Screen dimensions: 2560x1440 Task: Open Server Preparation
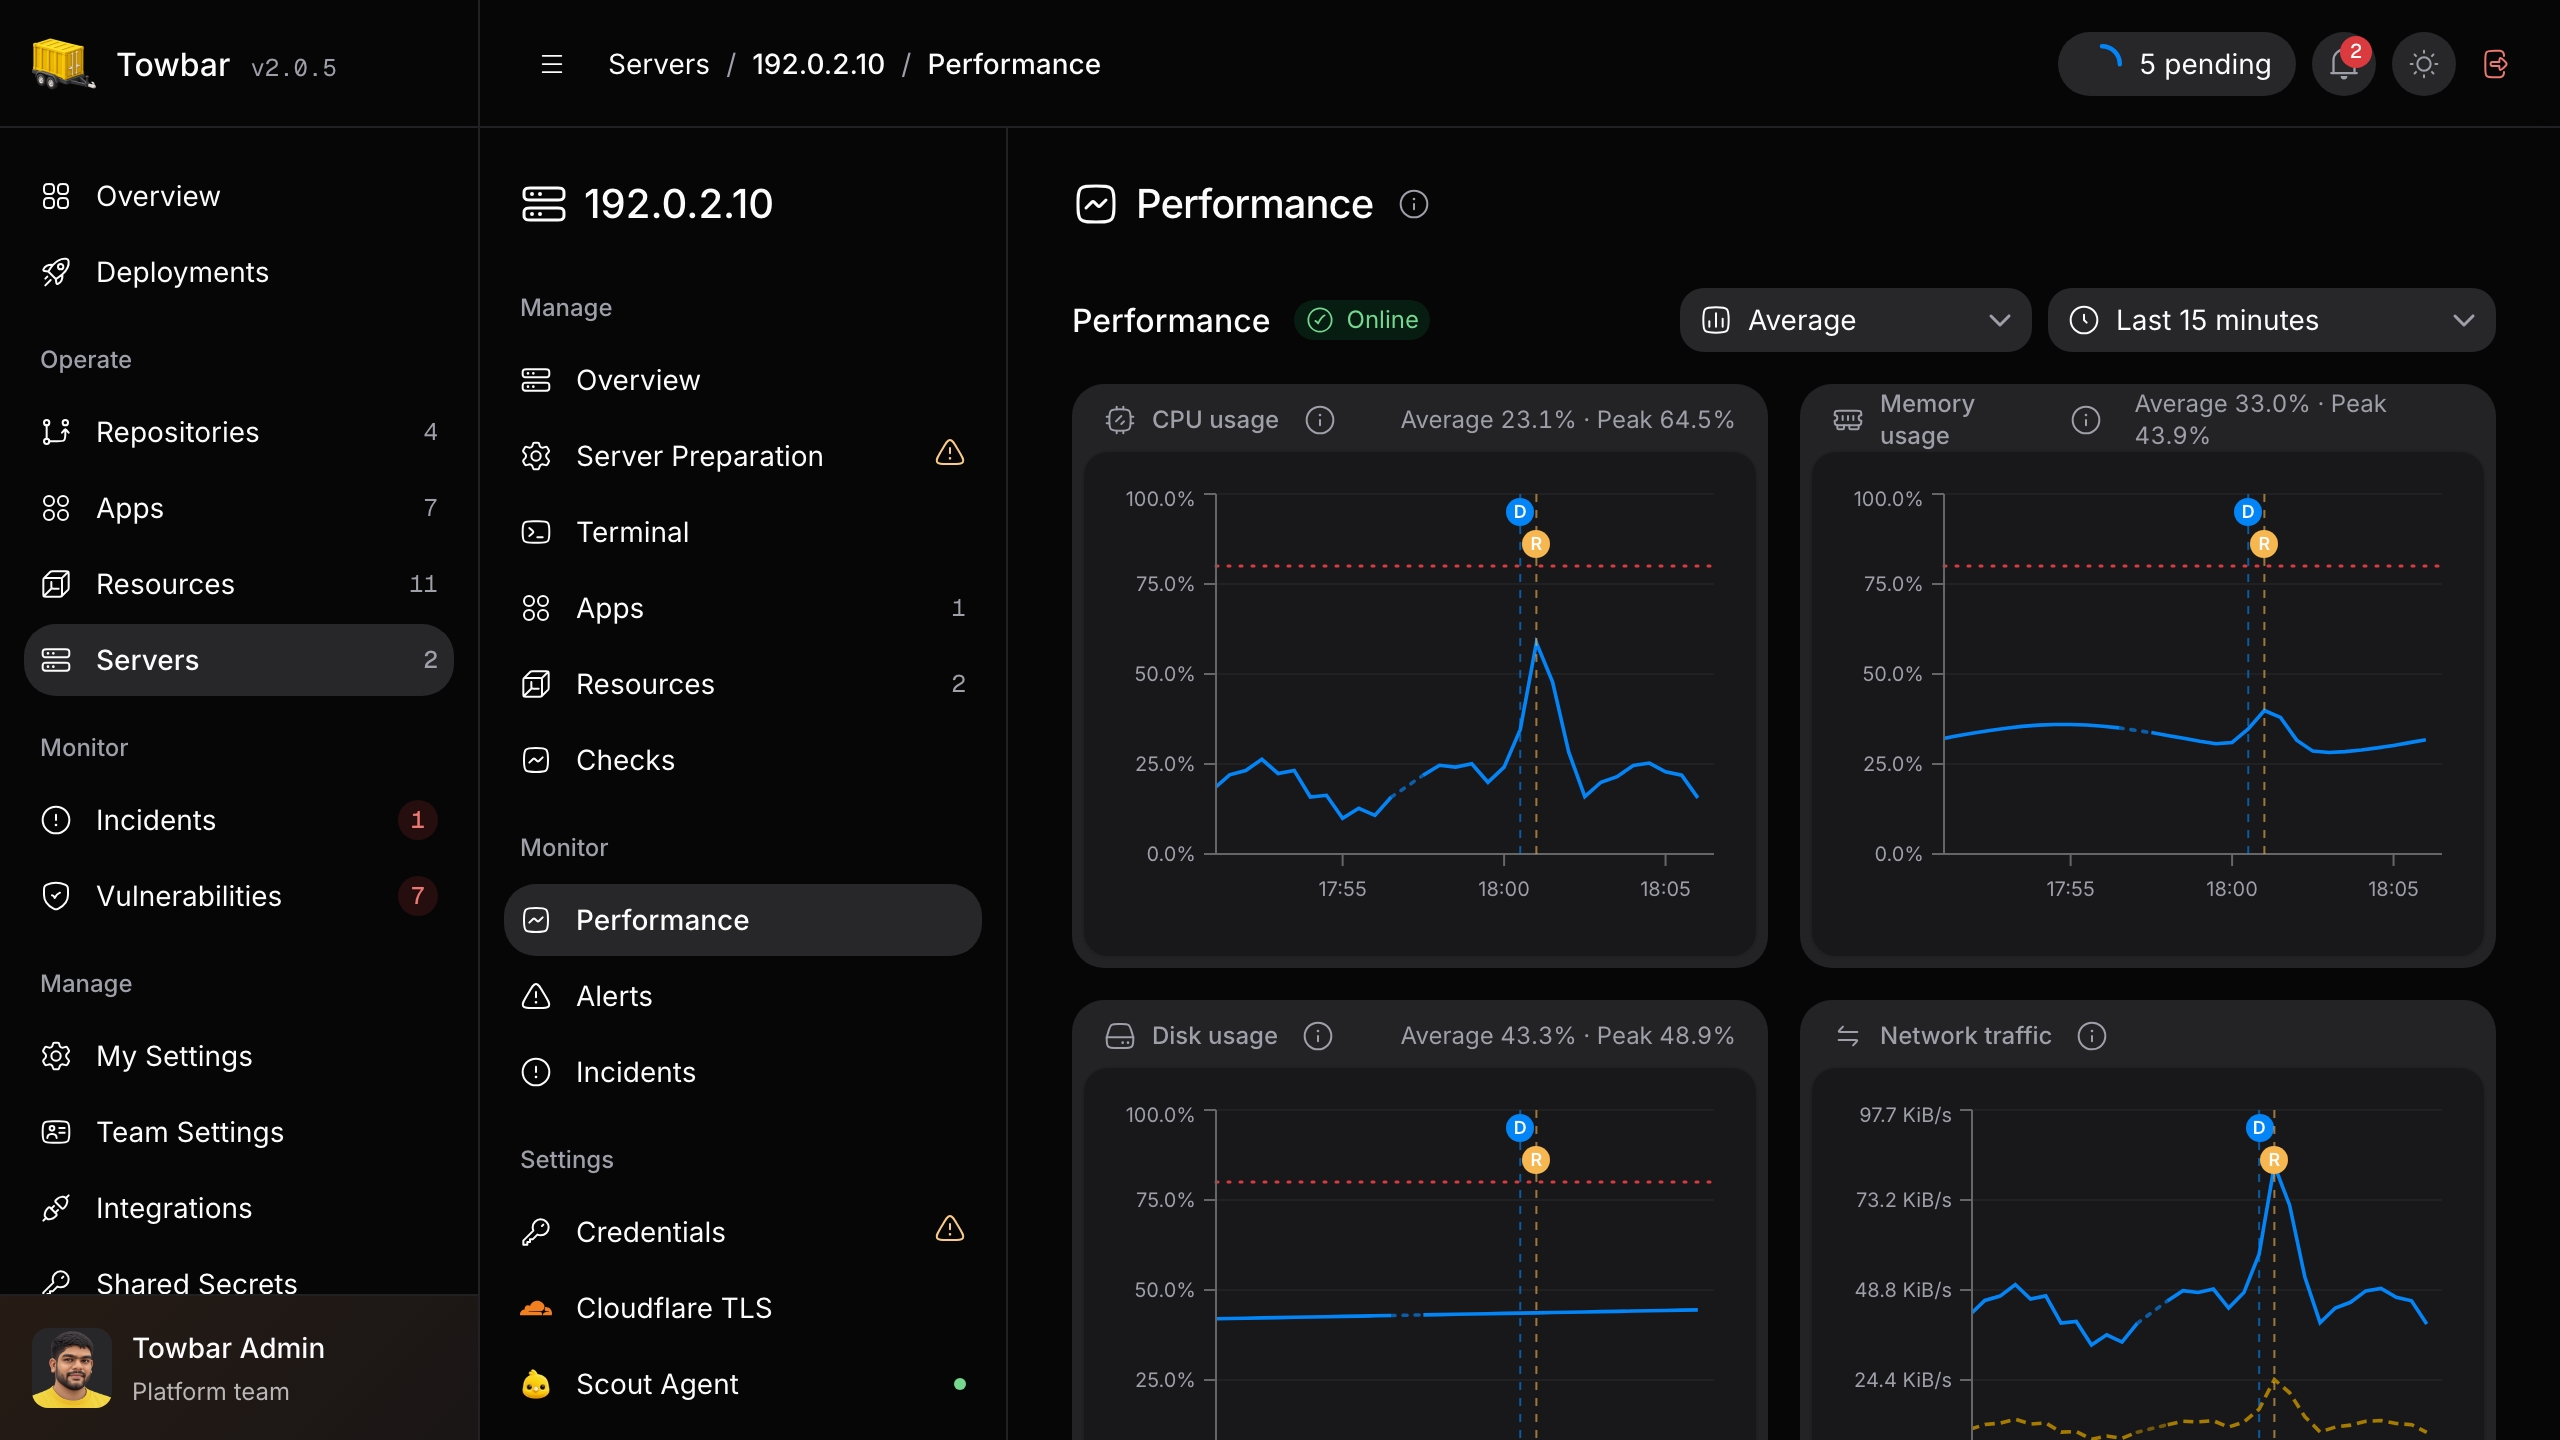point(743,456)
